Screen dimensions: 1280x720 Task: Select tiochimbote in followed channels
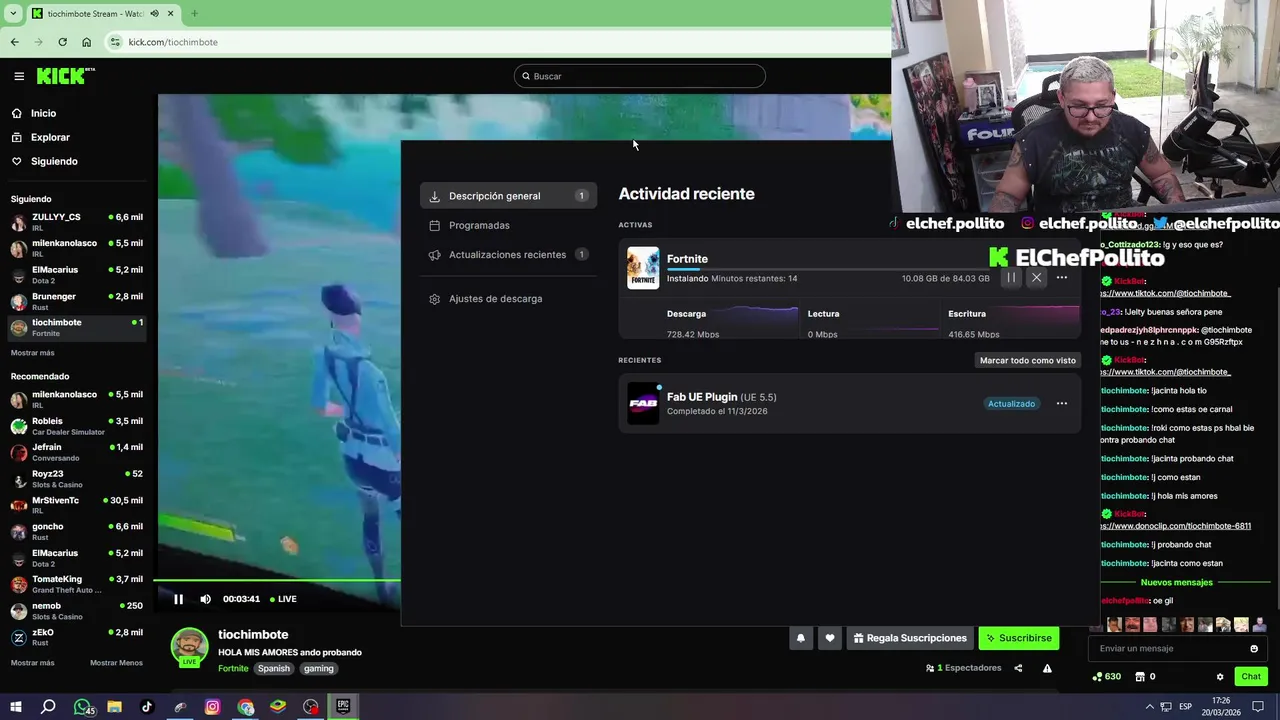(x=78, y=327)
